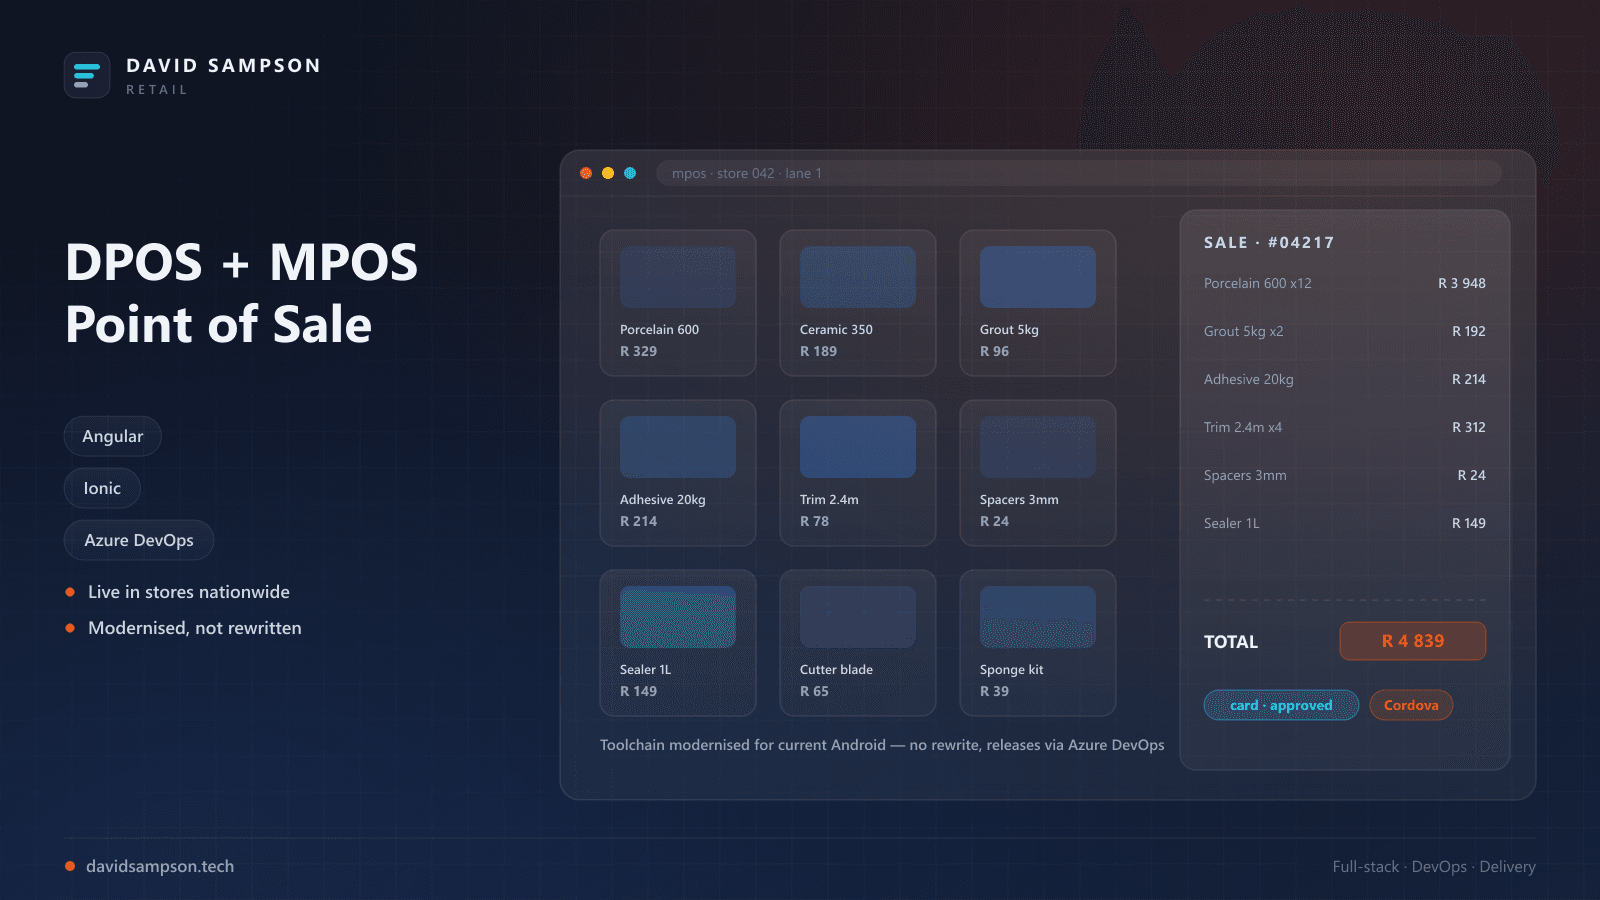Click the Cordova tag
Image resolution: width=1600 pixels, height=900 pixels.
pyautogui.click(x=1411, y=705)
